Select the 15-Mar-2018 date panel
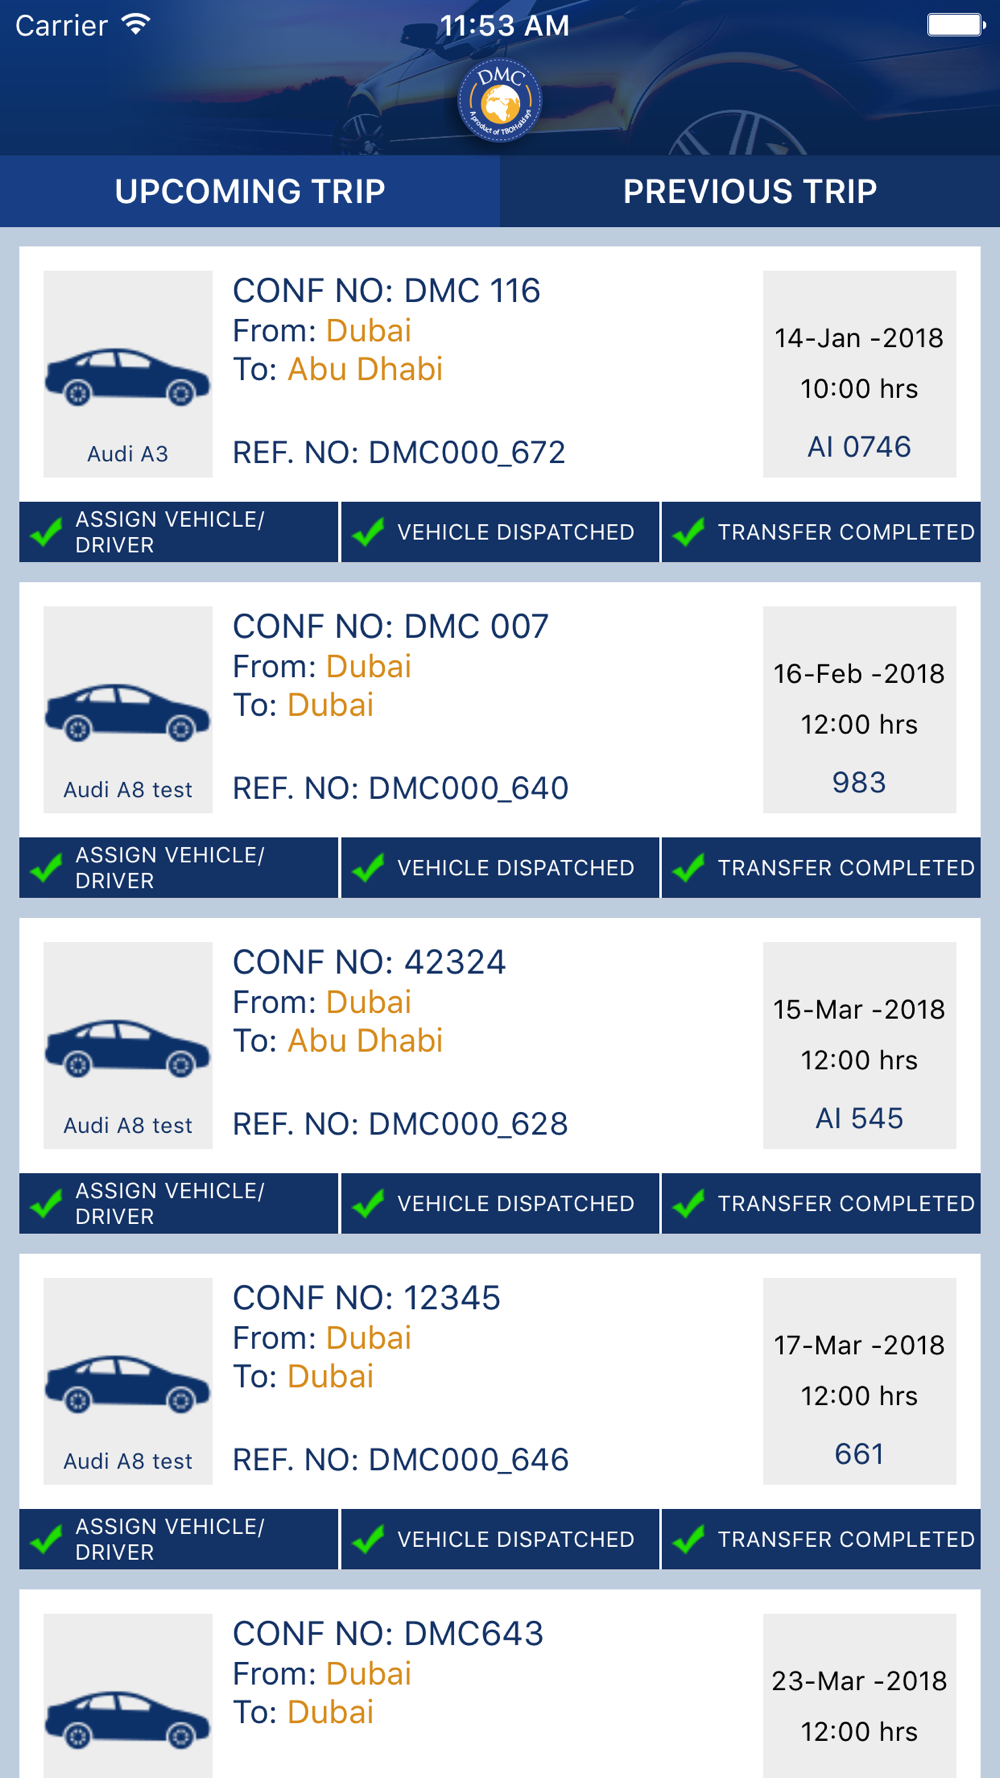Image resolution: width=1000 pixels, height=1778 pixels. 859,1045
